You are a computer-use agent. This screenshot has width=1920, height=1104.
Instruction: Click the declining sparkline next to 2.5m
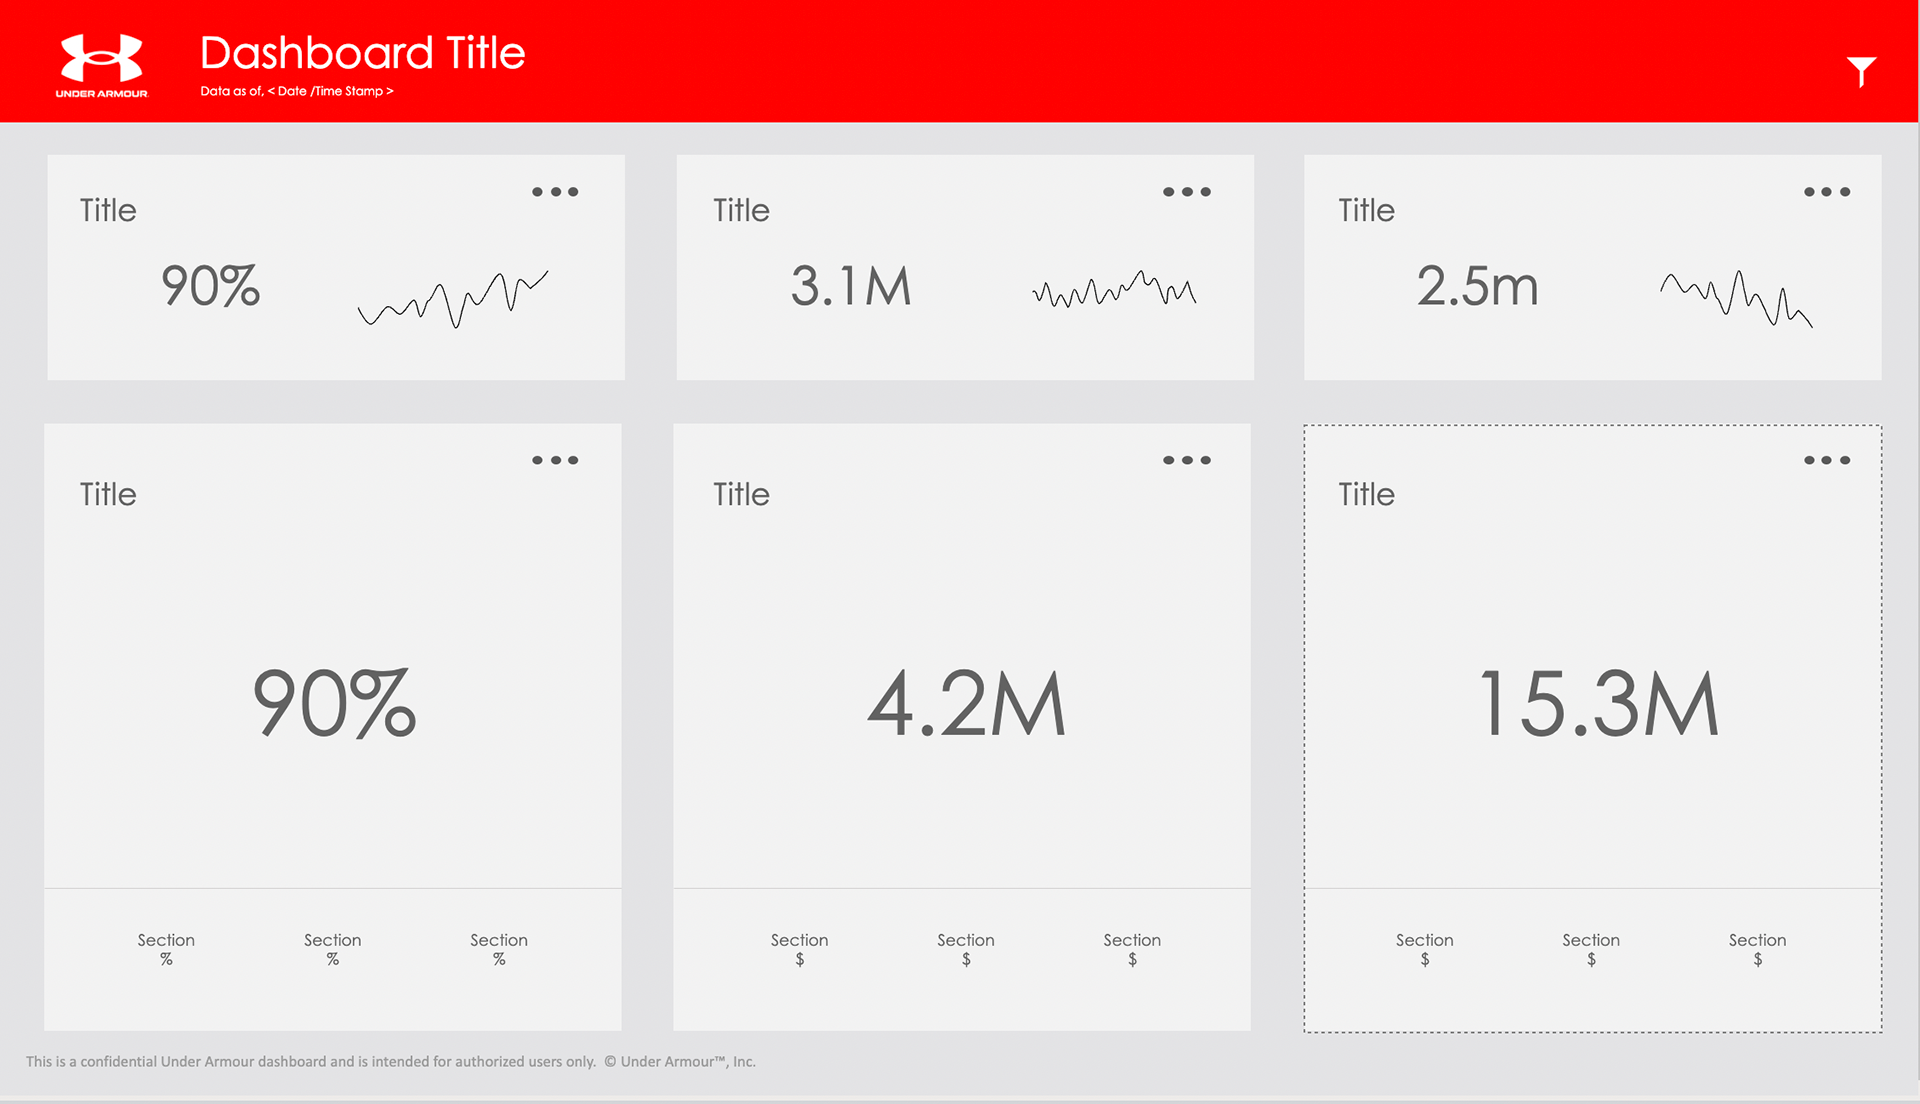point(1735,298)
